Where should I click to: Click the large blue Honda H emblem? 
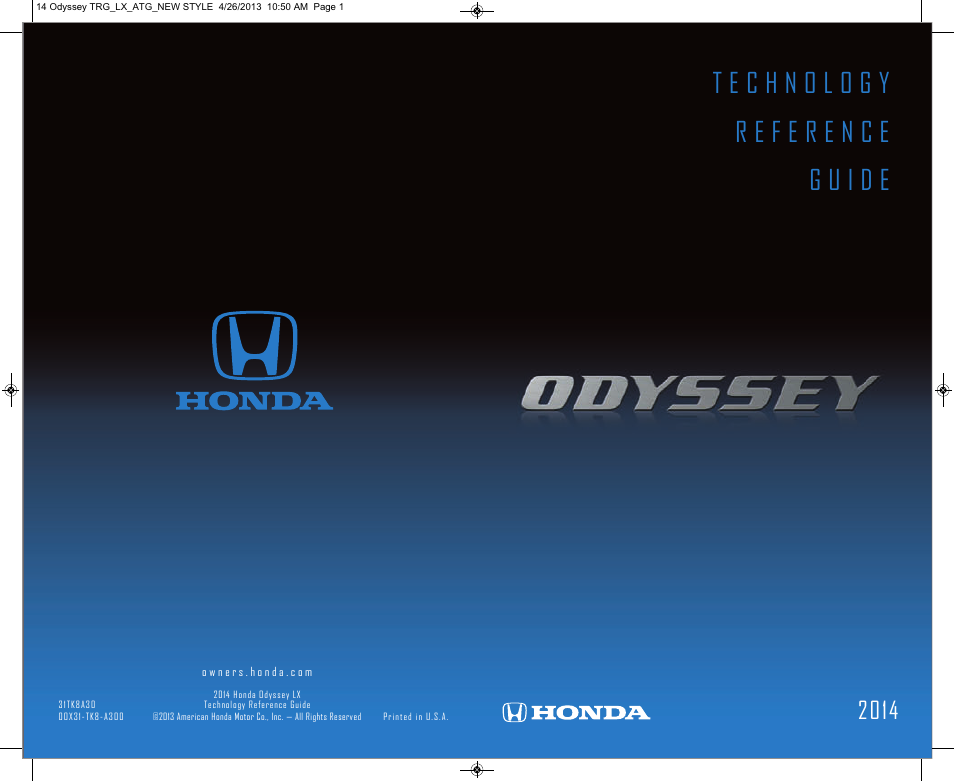click(254, 345)
